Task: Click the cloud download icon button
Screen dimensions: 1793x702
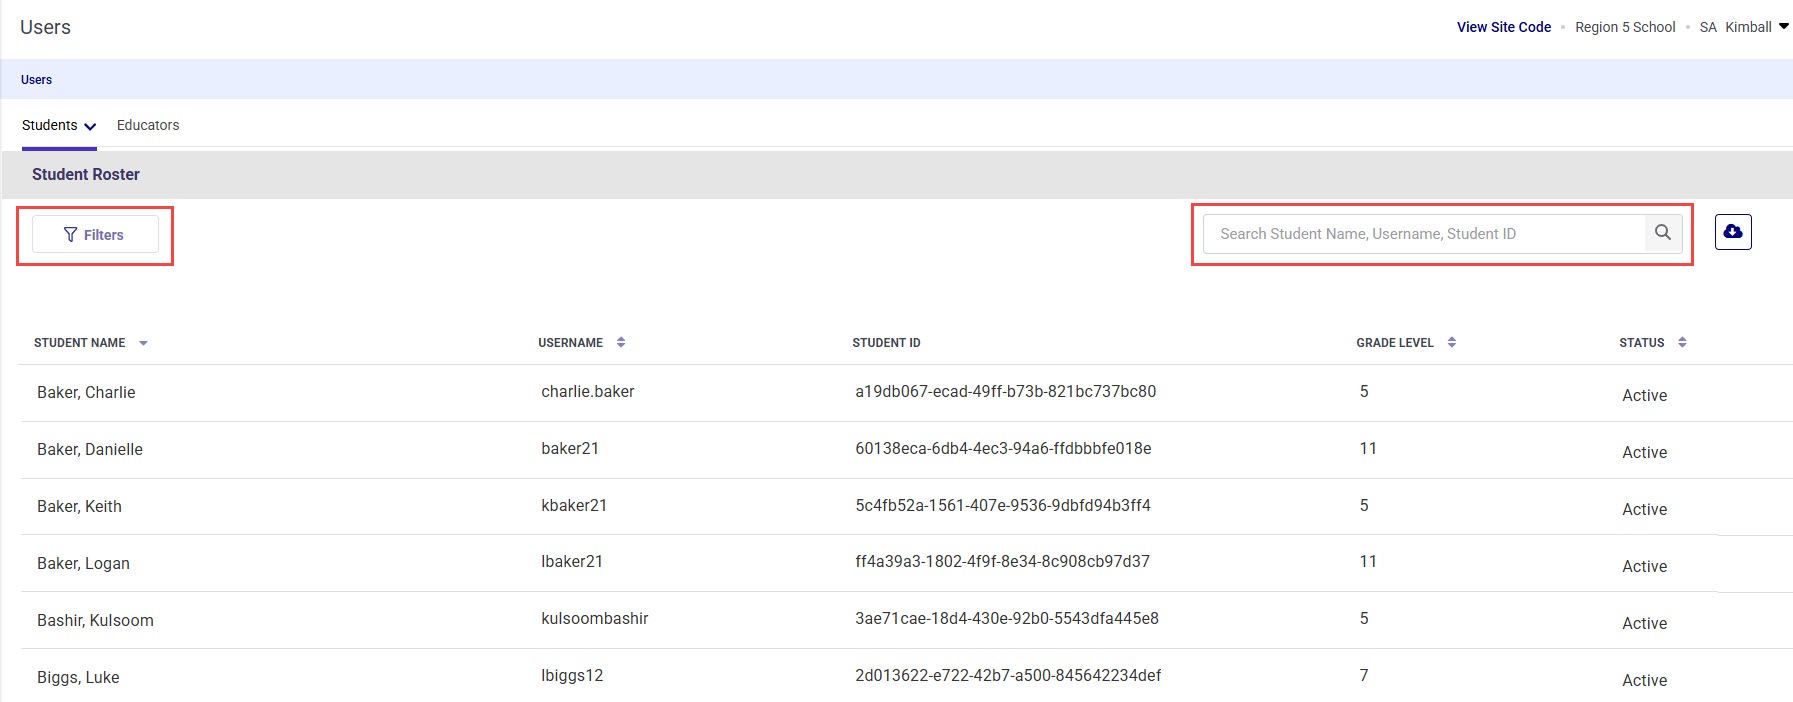Action: point(1732,232)
